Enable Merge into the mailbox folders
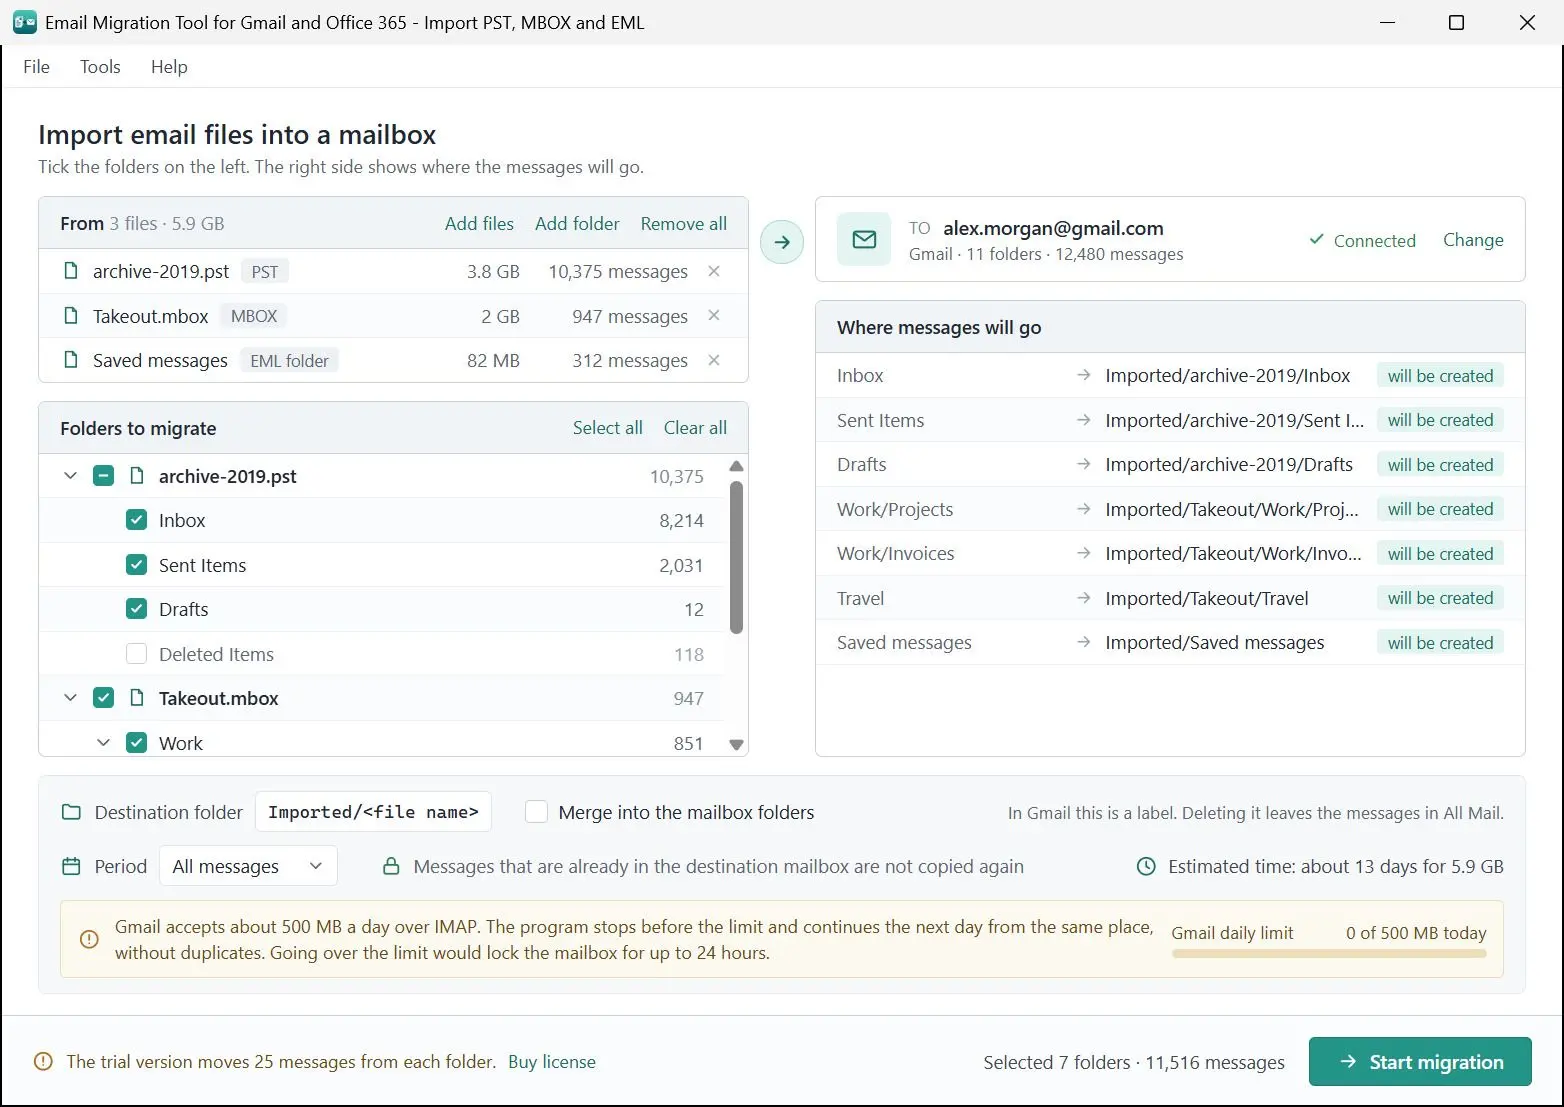This screenshot has height=1107, width=1564. 537,812
